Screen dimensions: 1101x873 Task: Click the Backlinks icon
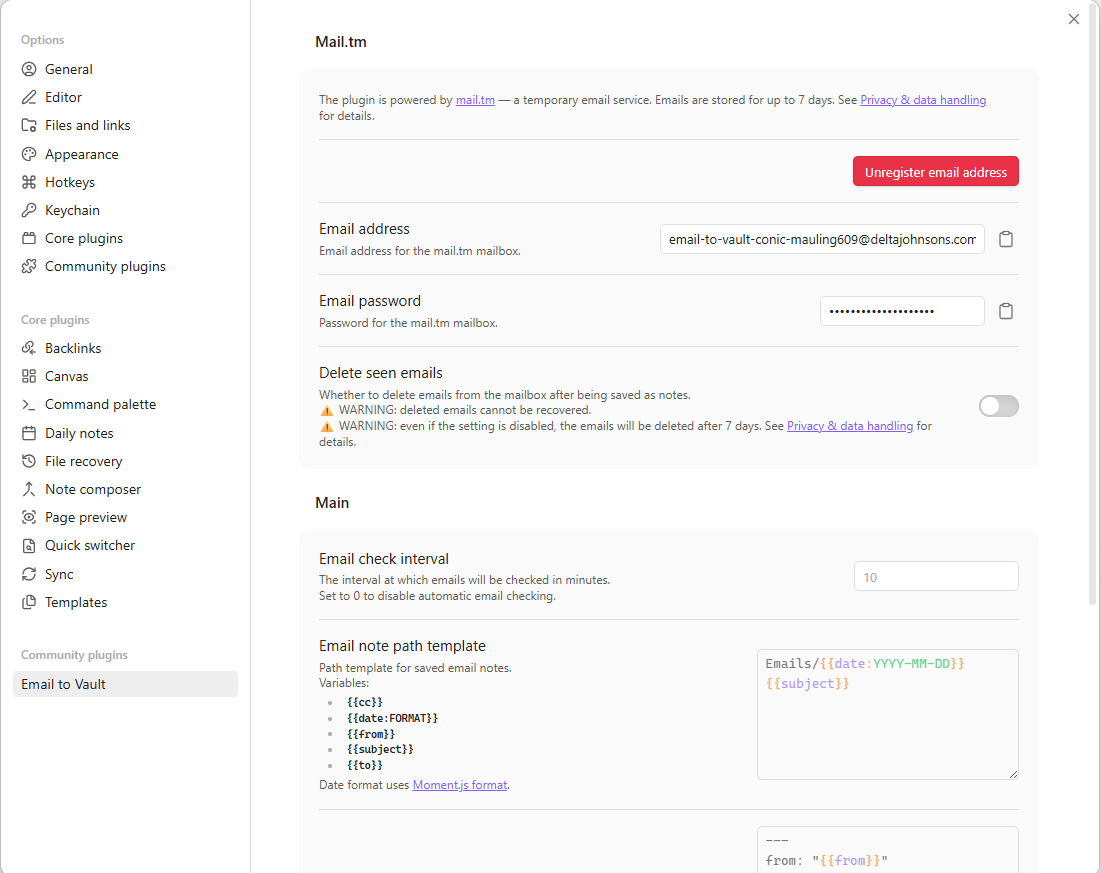(x=29, y=348)
